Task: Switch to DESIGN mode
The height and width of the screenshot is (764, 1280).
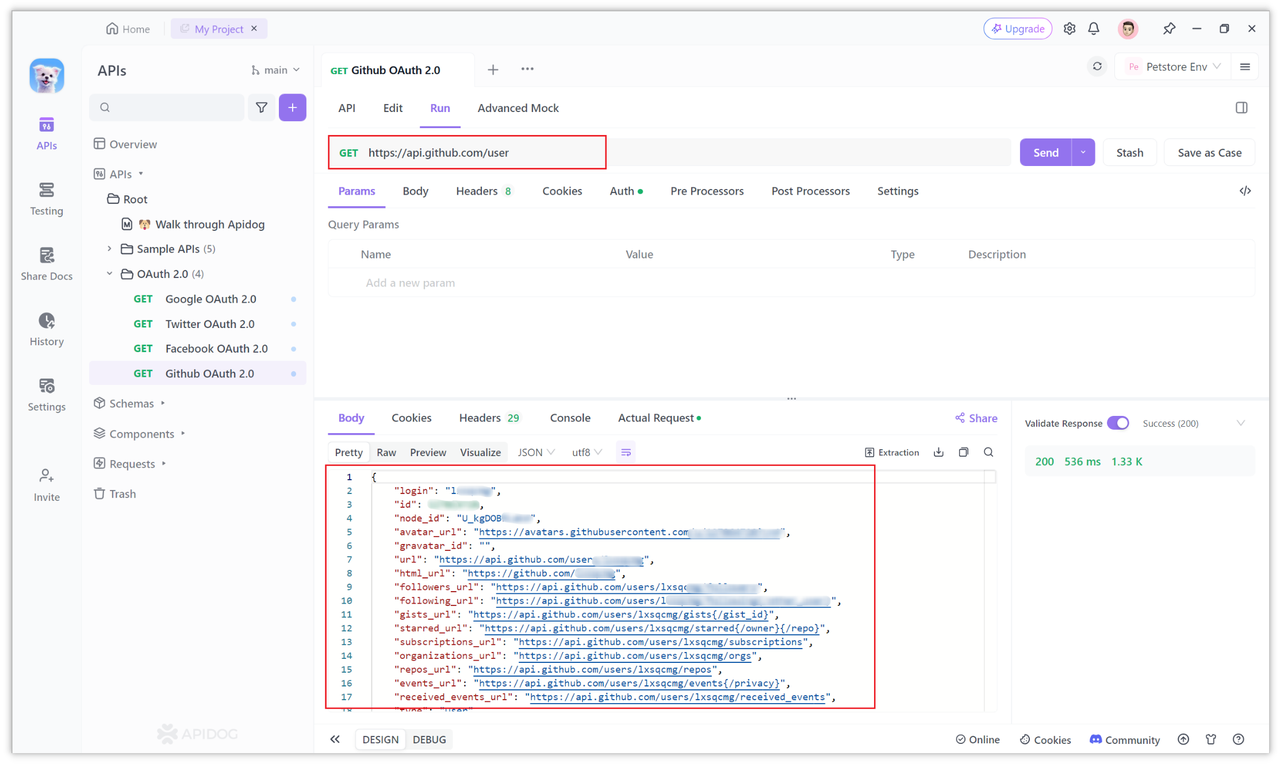Action: (380, 740)
